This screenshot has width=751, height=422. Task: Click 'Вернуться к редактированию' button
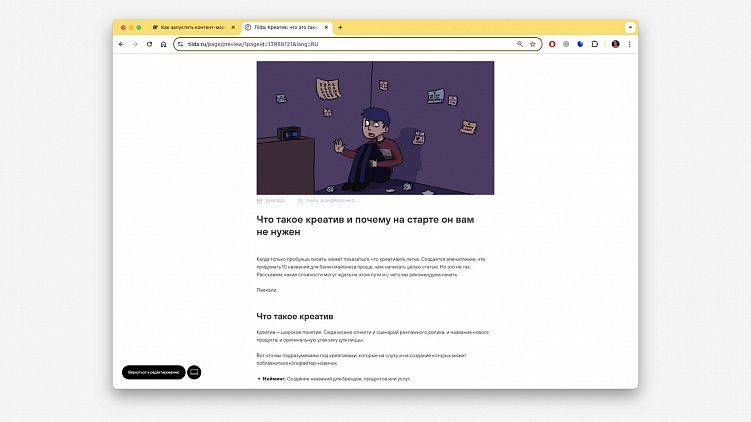(153, 372)
